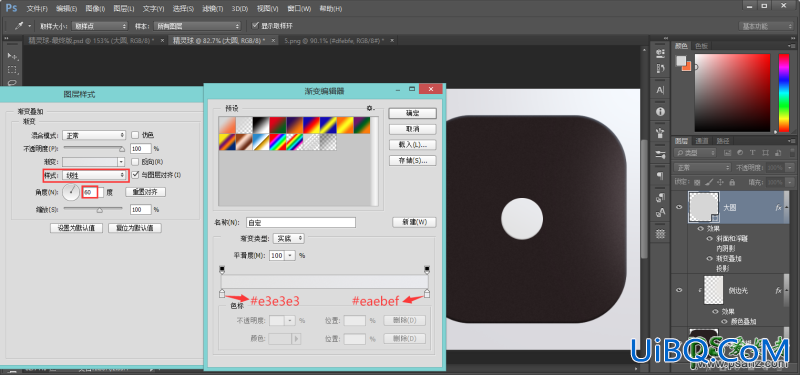Open the 图像(I) menu
Screen dimensions: 800x375
95,9
